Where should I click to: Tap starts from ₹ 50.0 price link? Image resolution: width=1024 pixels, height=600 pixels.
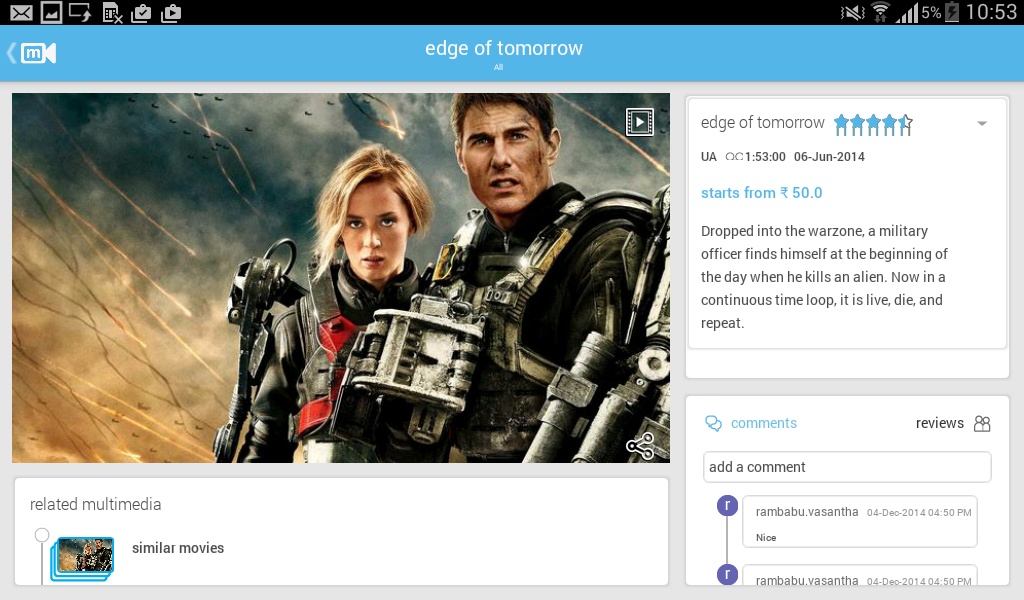tap(761, 193)
